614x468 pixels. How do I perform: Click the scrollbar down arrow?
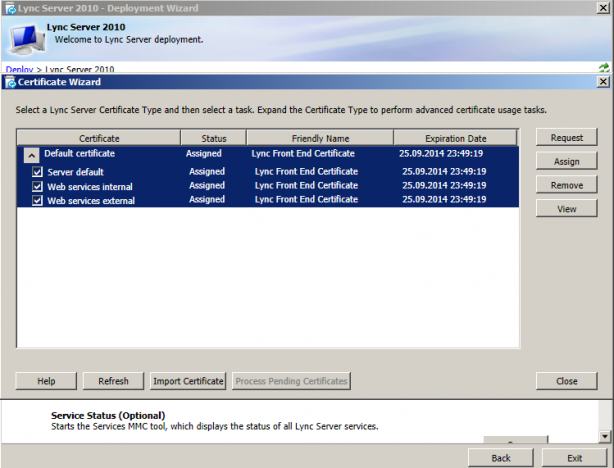click(605, 436)
